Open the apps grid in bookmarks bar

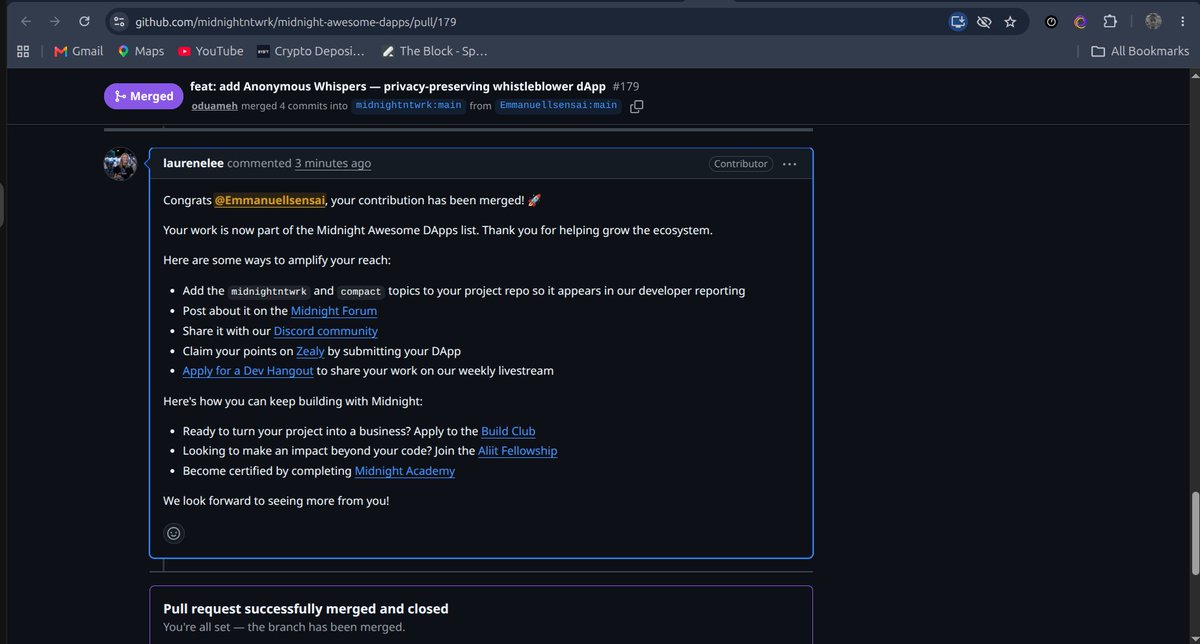23,51
